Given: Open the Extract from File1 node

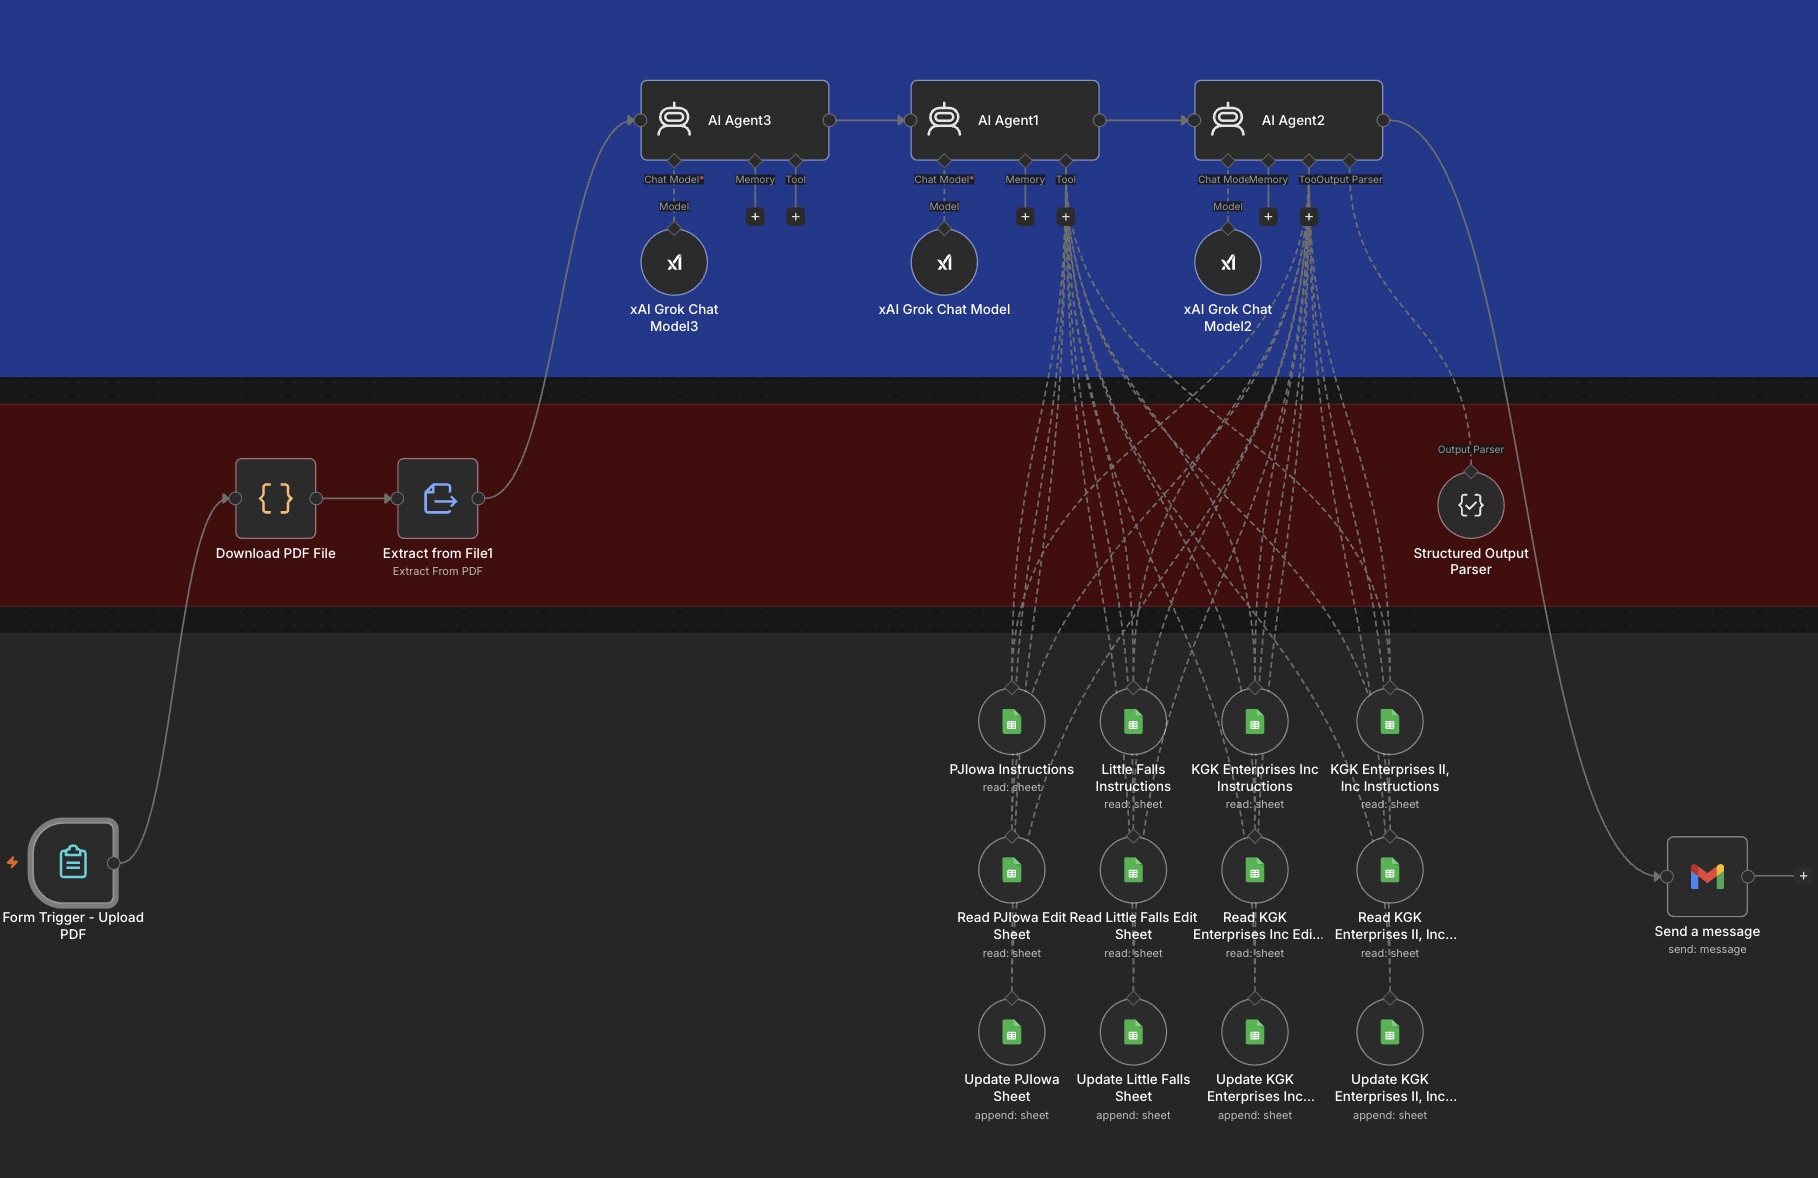Looking at the screenshot, I should coord(438,498).
